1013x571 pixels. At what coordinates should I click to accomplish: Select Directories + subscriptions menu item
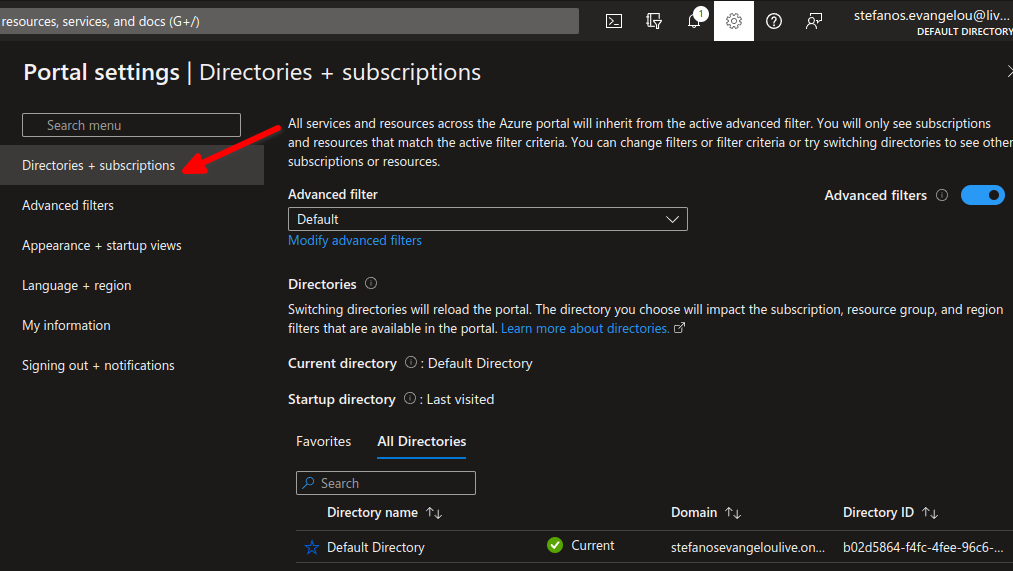tap(132, 165)
